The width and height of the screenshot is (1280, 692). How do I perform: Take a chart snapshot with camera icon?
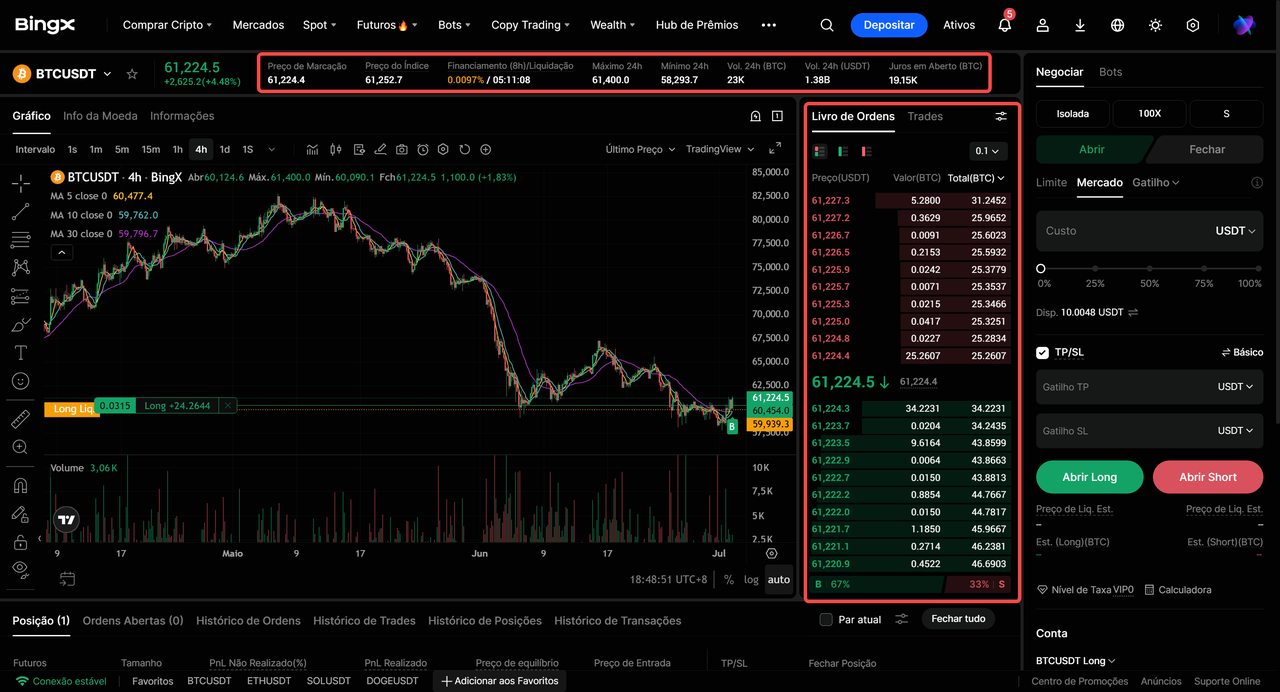[x=402, y=150]
